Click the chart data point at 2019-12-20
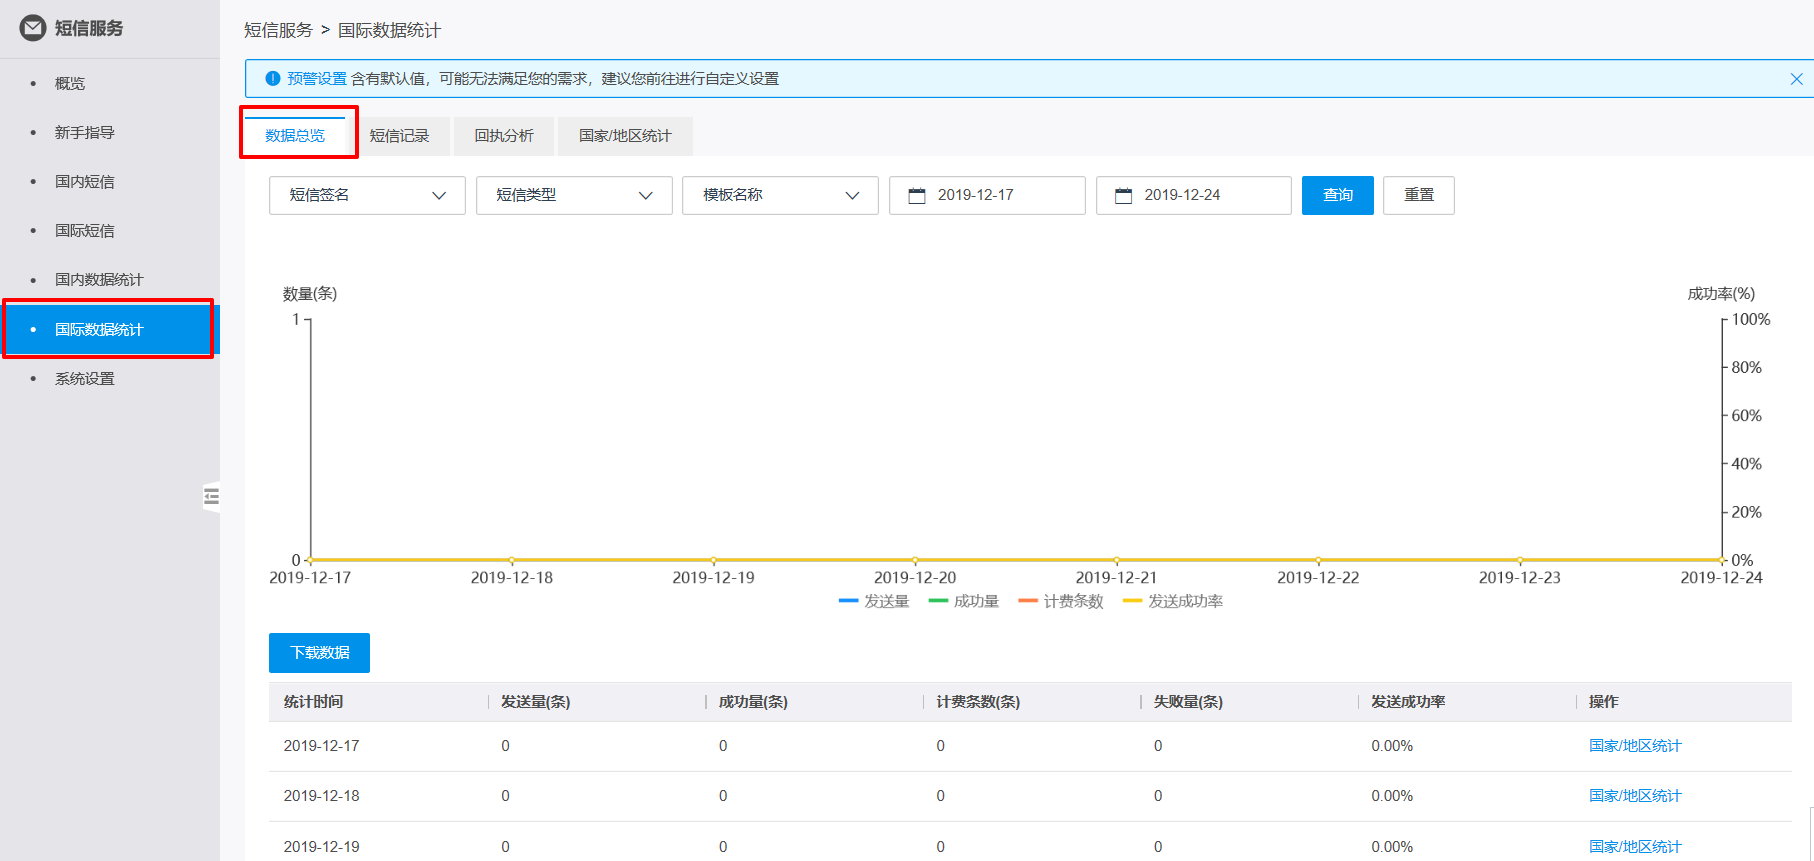The width and height of the screenshot is (1814, 861). (915, 560)
